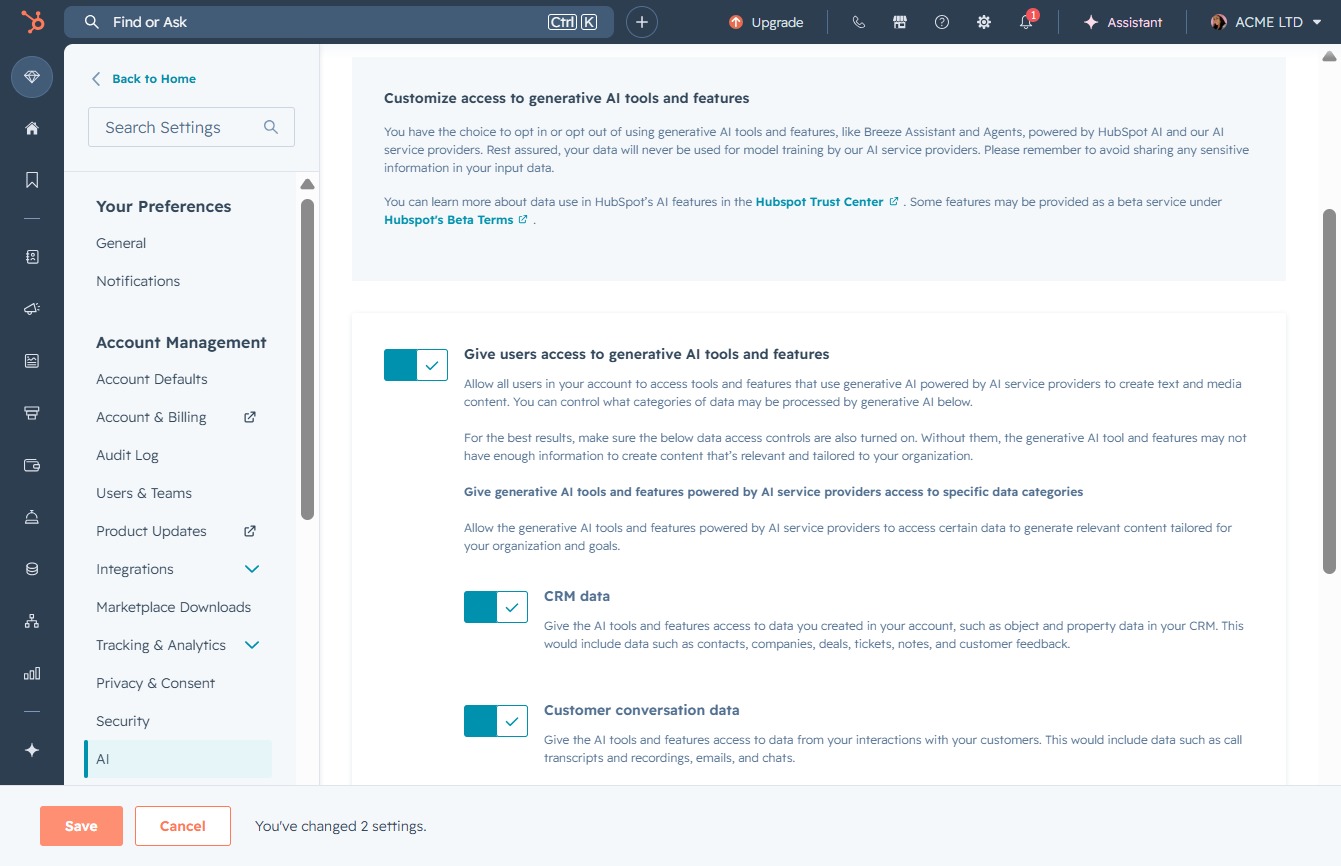Click external link icon beside Account & Billing
Screen dimensions: 1341x866
(x=250, y=417)
